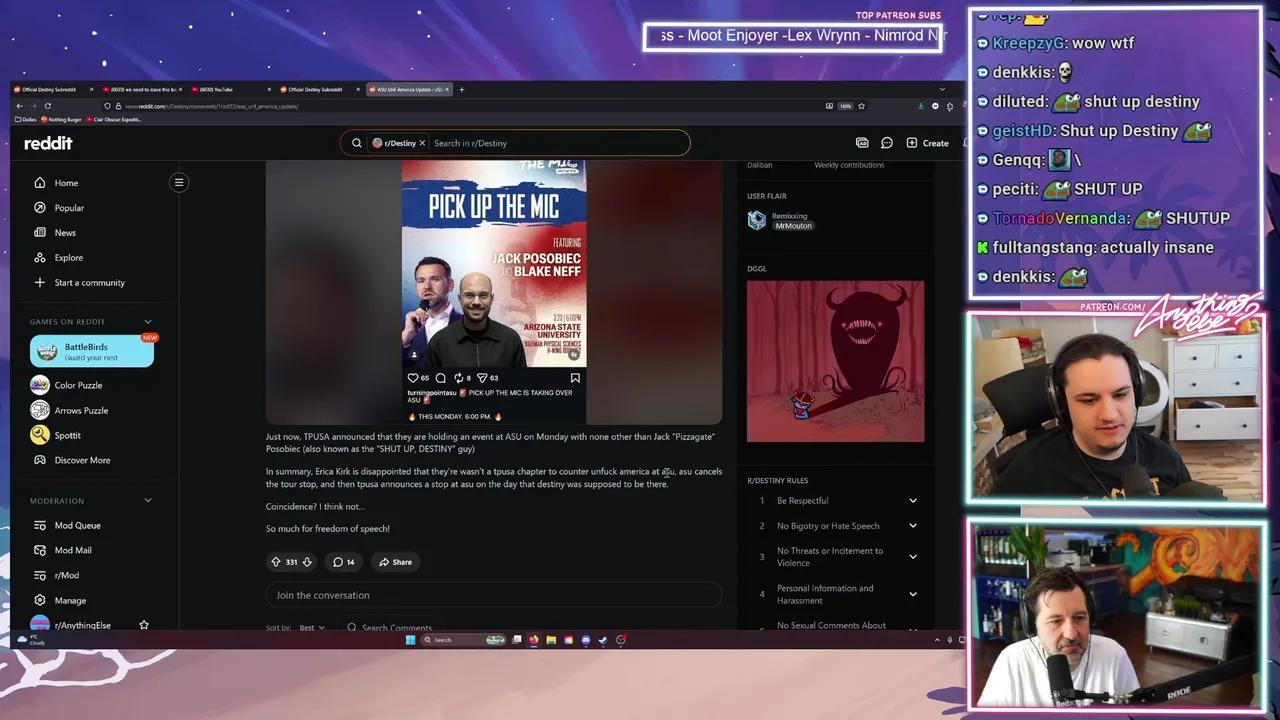Click the DGGL red monster artwork
Viewport: 1280px width, 720px height.
tap(836, 361)
